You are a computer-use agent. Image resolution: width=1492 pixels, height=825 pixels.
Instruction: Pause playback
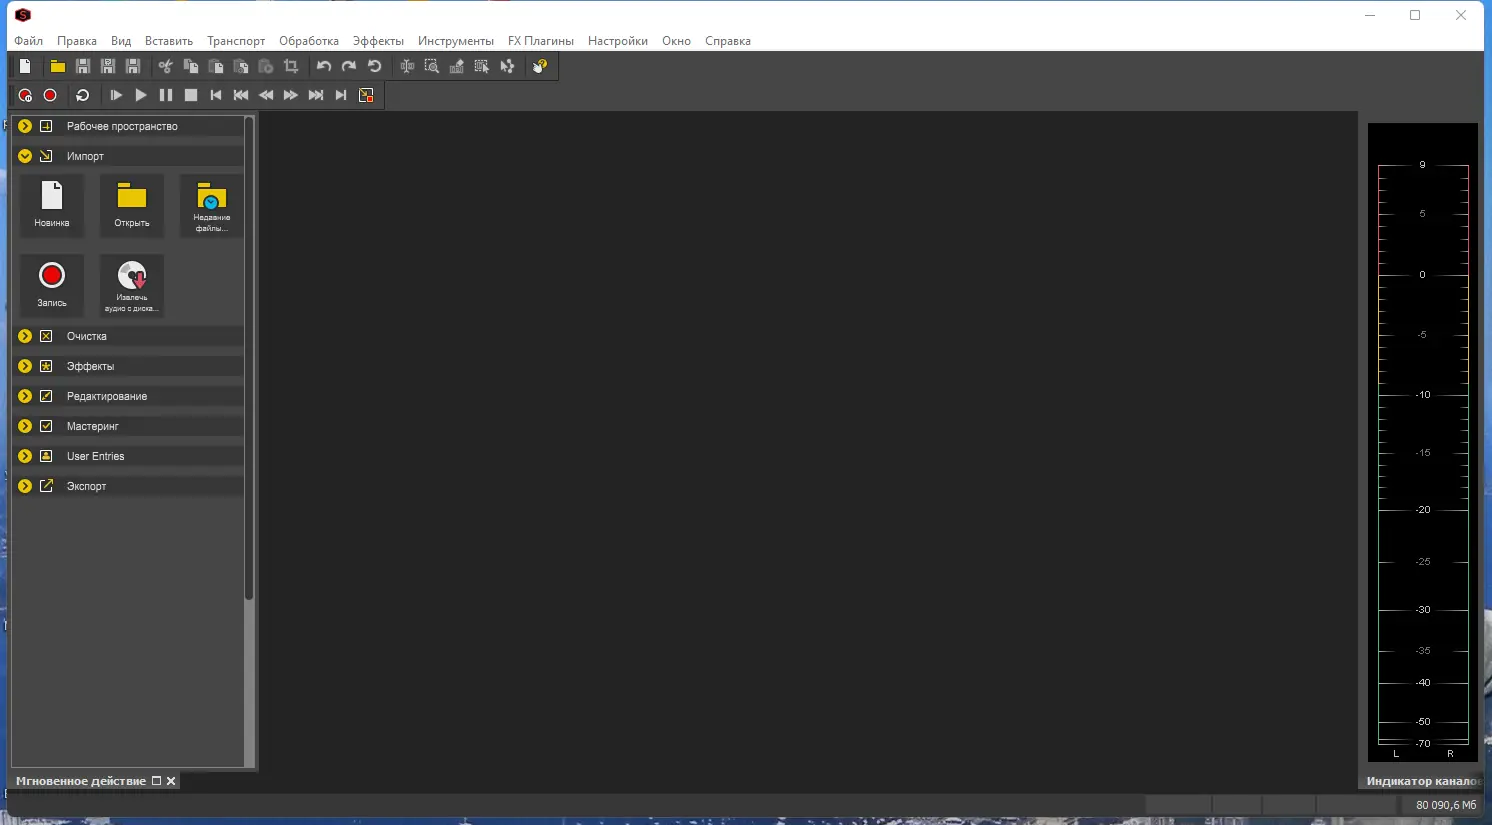(166, 95)
